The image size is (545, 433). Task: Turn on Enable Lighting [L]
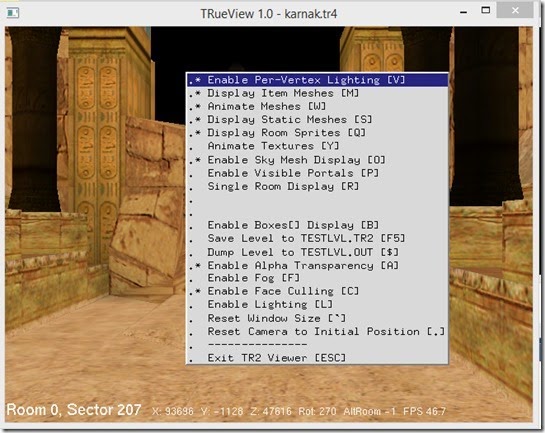[317, 304]
